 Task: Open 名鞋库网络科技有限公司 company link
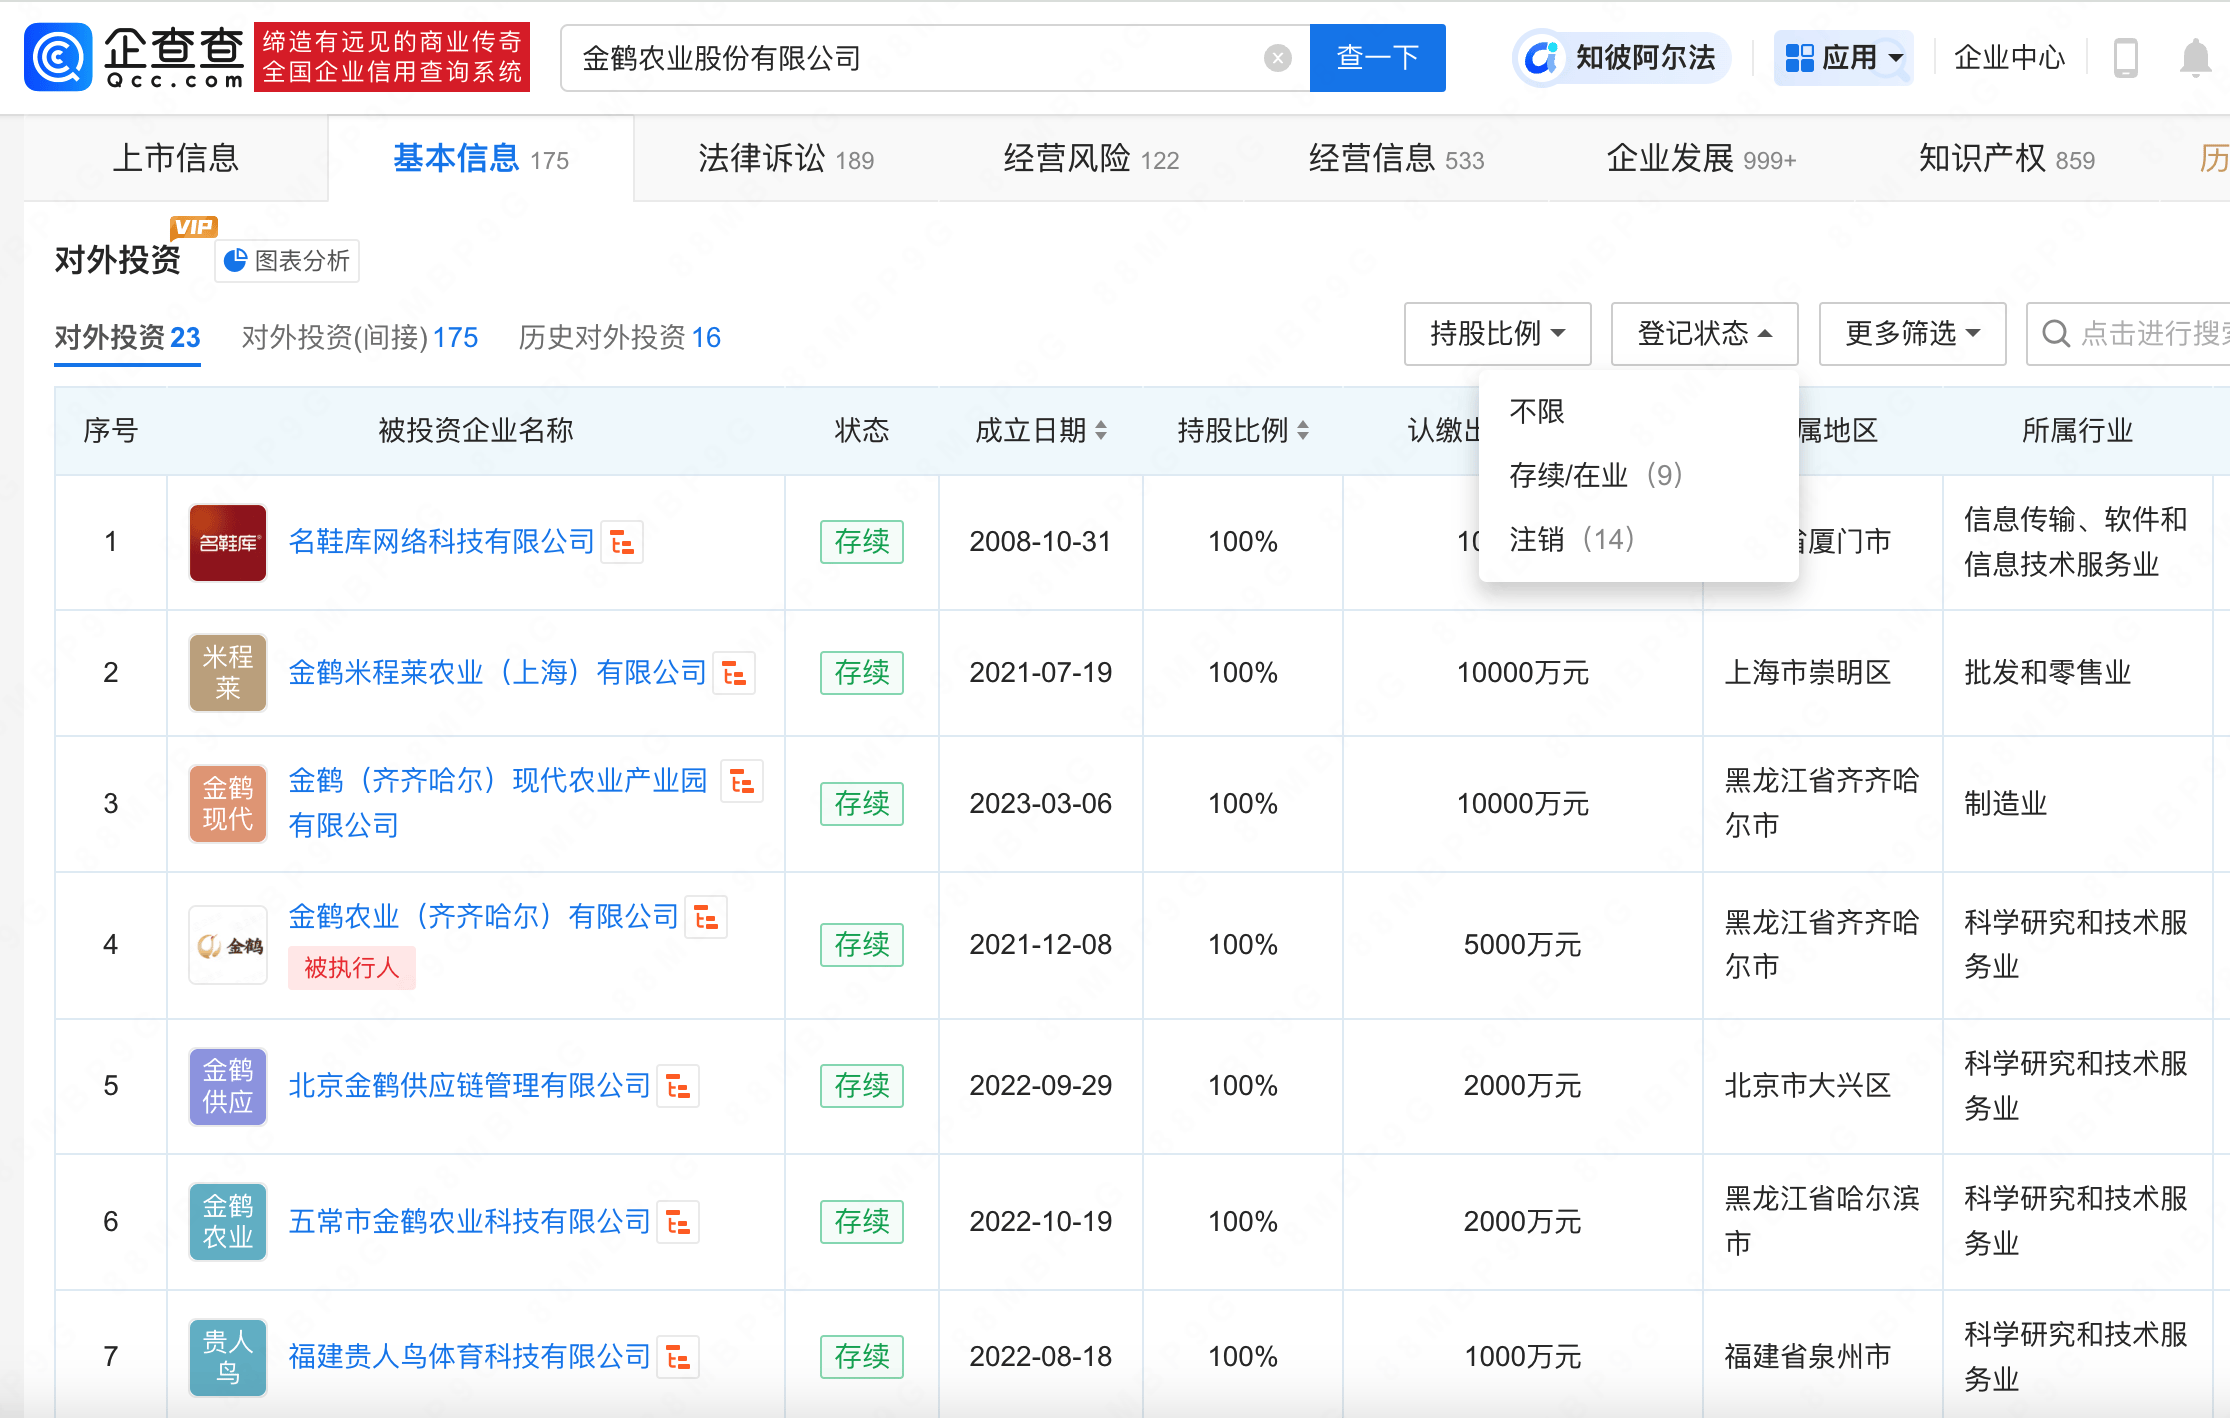coord(441,542)
